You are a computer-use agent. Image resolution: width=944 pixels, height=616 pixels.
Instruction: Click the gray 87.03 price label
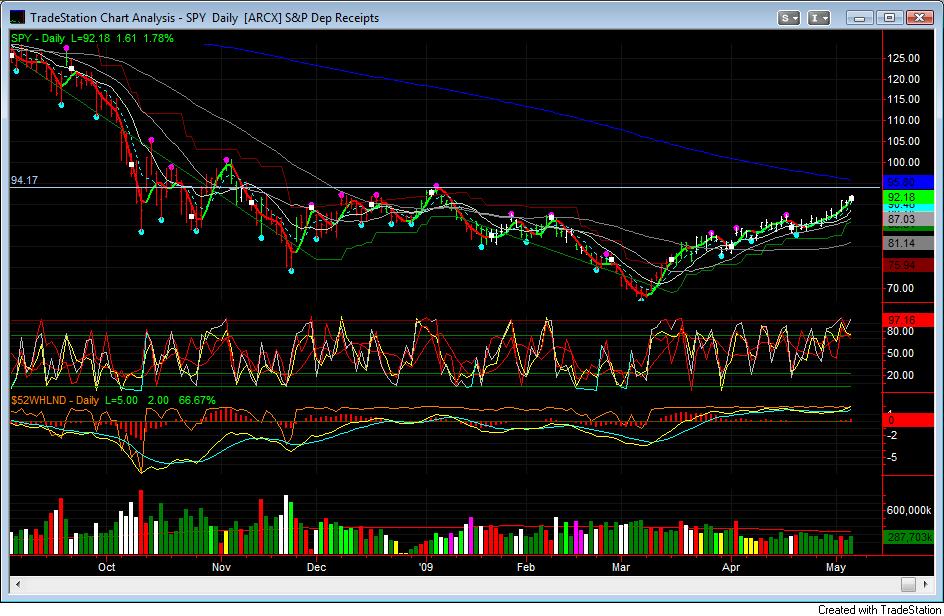point(908,219)
